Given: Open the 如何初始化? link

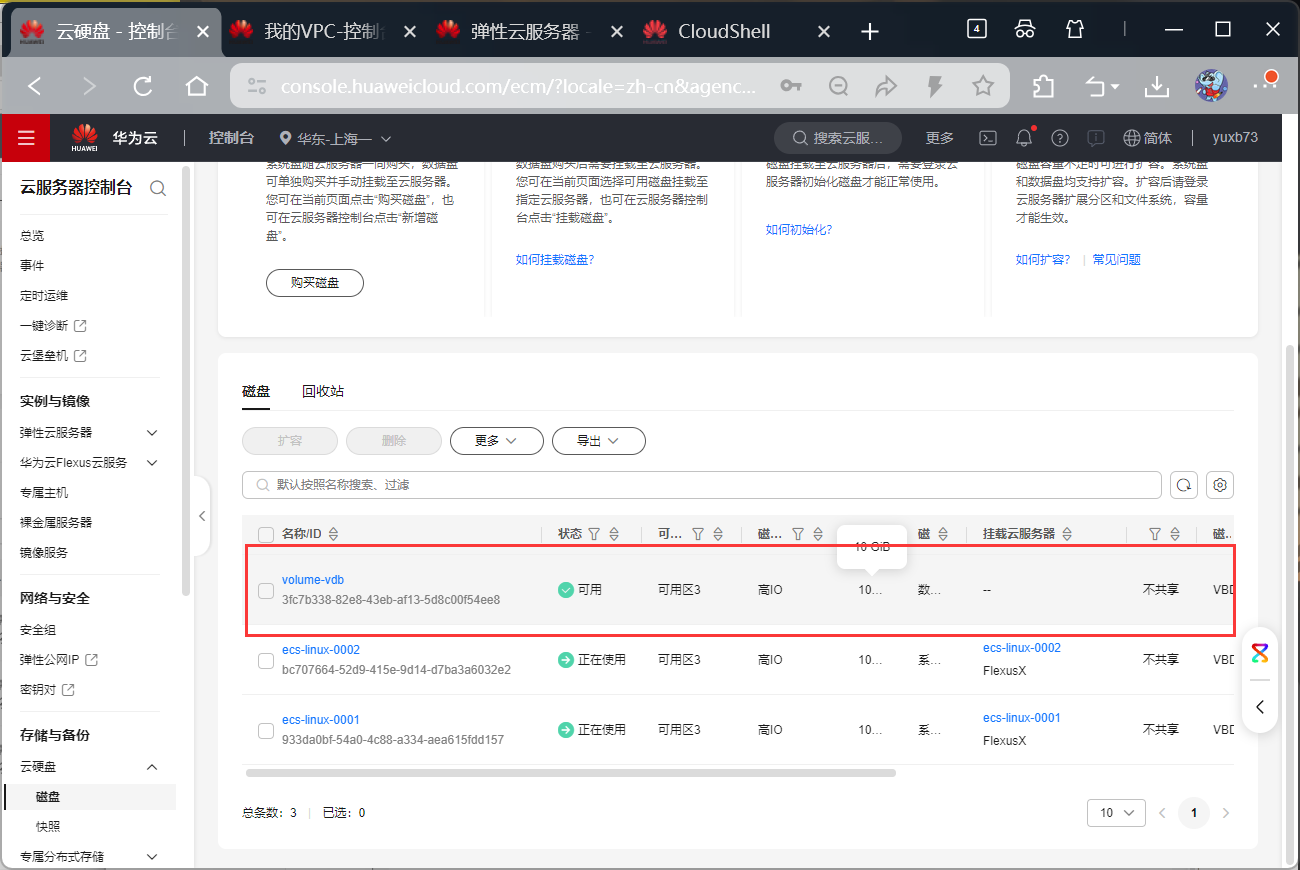Looking at the screenshot, I should [x=799, y=230].
